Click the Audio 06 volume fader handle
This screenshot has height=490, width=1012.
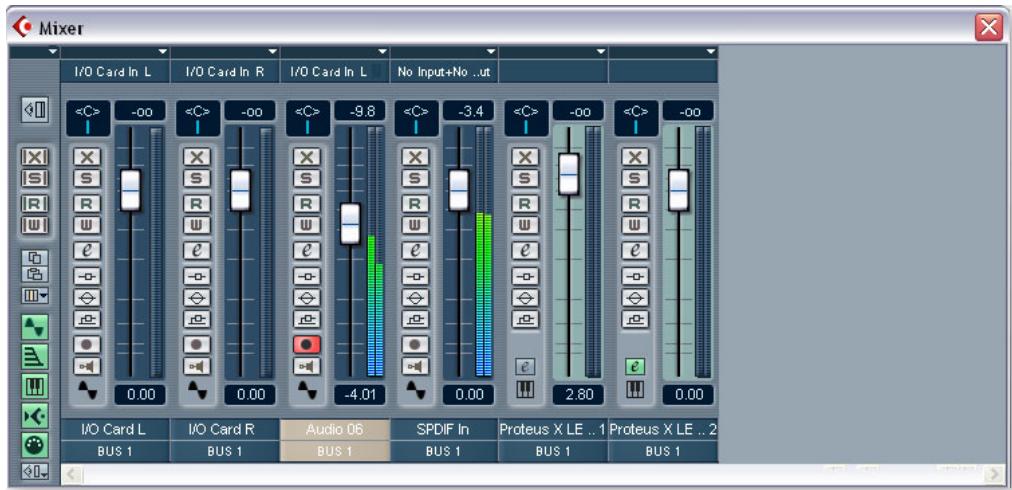350,223
